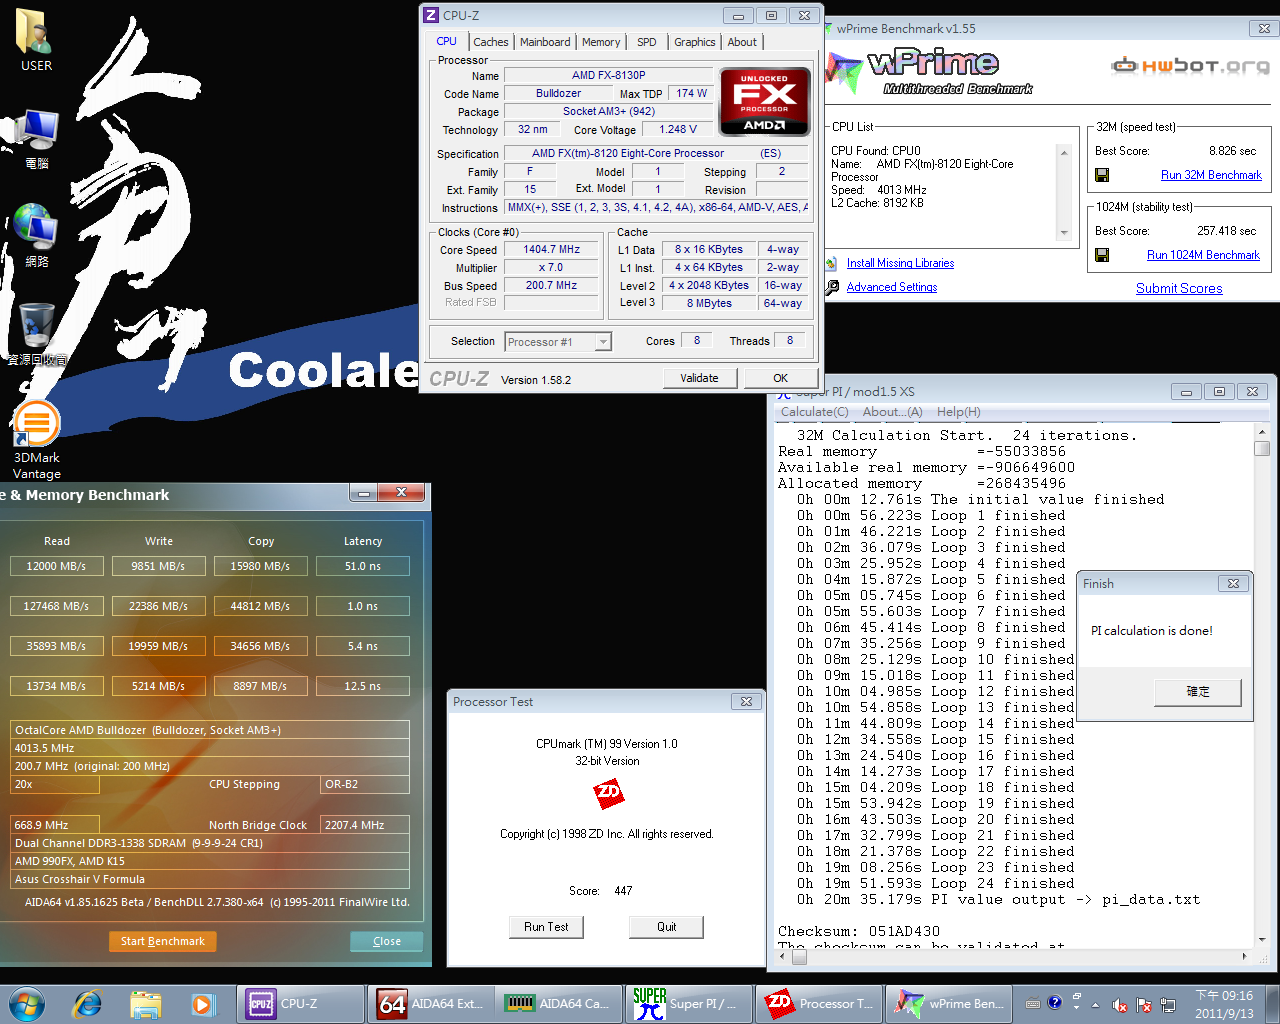Switch to the Mainboard tab in CPU-Z
The width and height of the screenshot is (1280, 1024).
click(x=545, y=42)
